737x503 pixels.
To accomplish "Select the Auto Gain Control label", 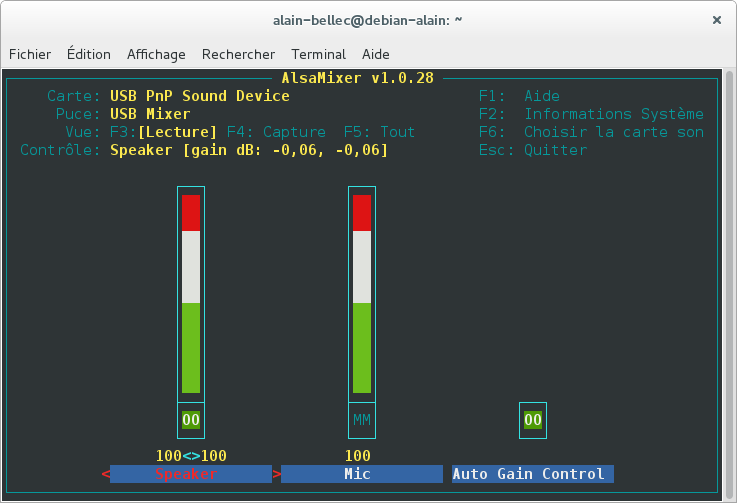I will 533,474.
